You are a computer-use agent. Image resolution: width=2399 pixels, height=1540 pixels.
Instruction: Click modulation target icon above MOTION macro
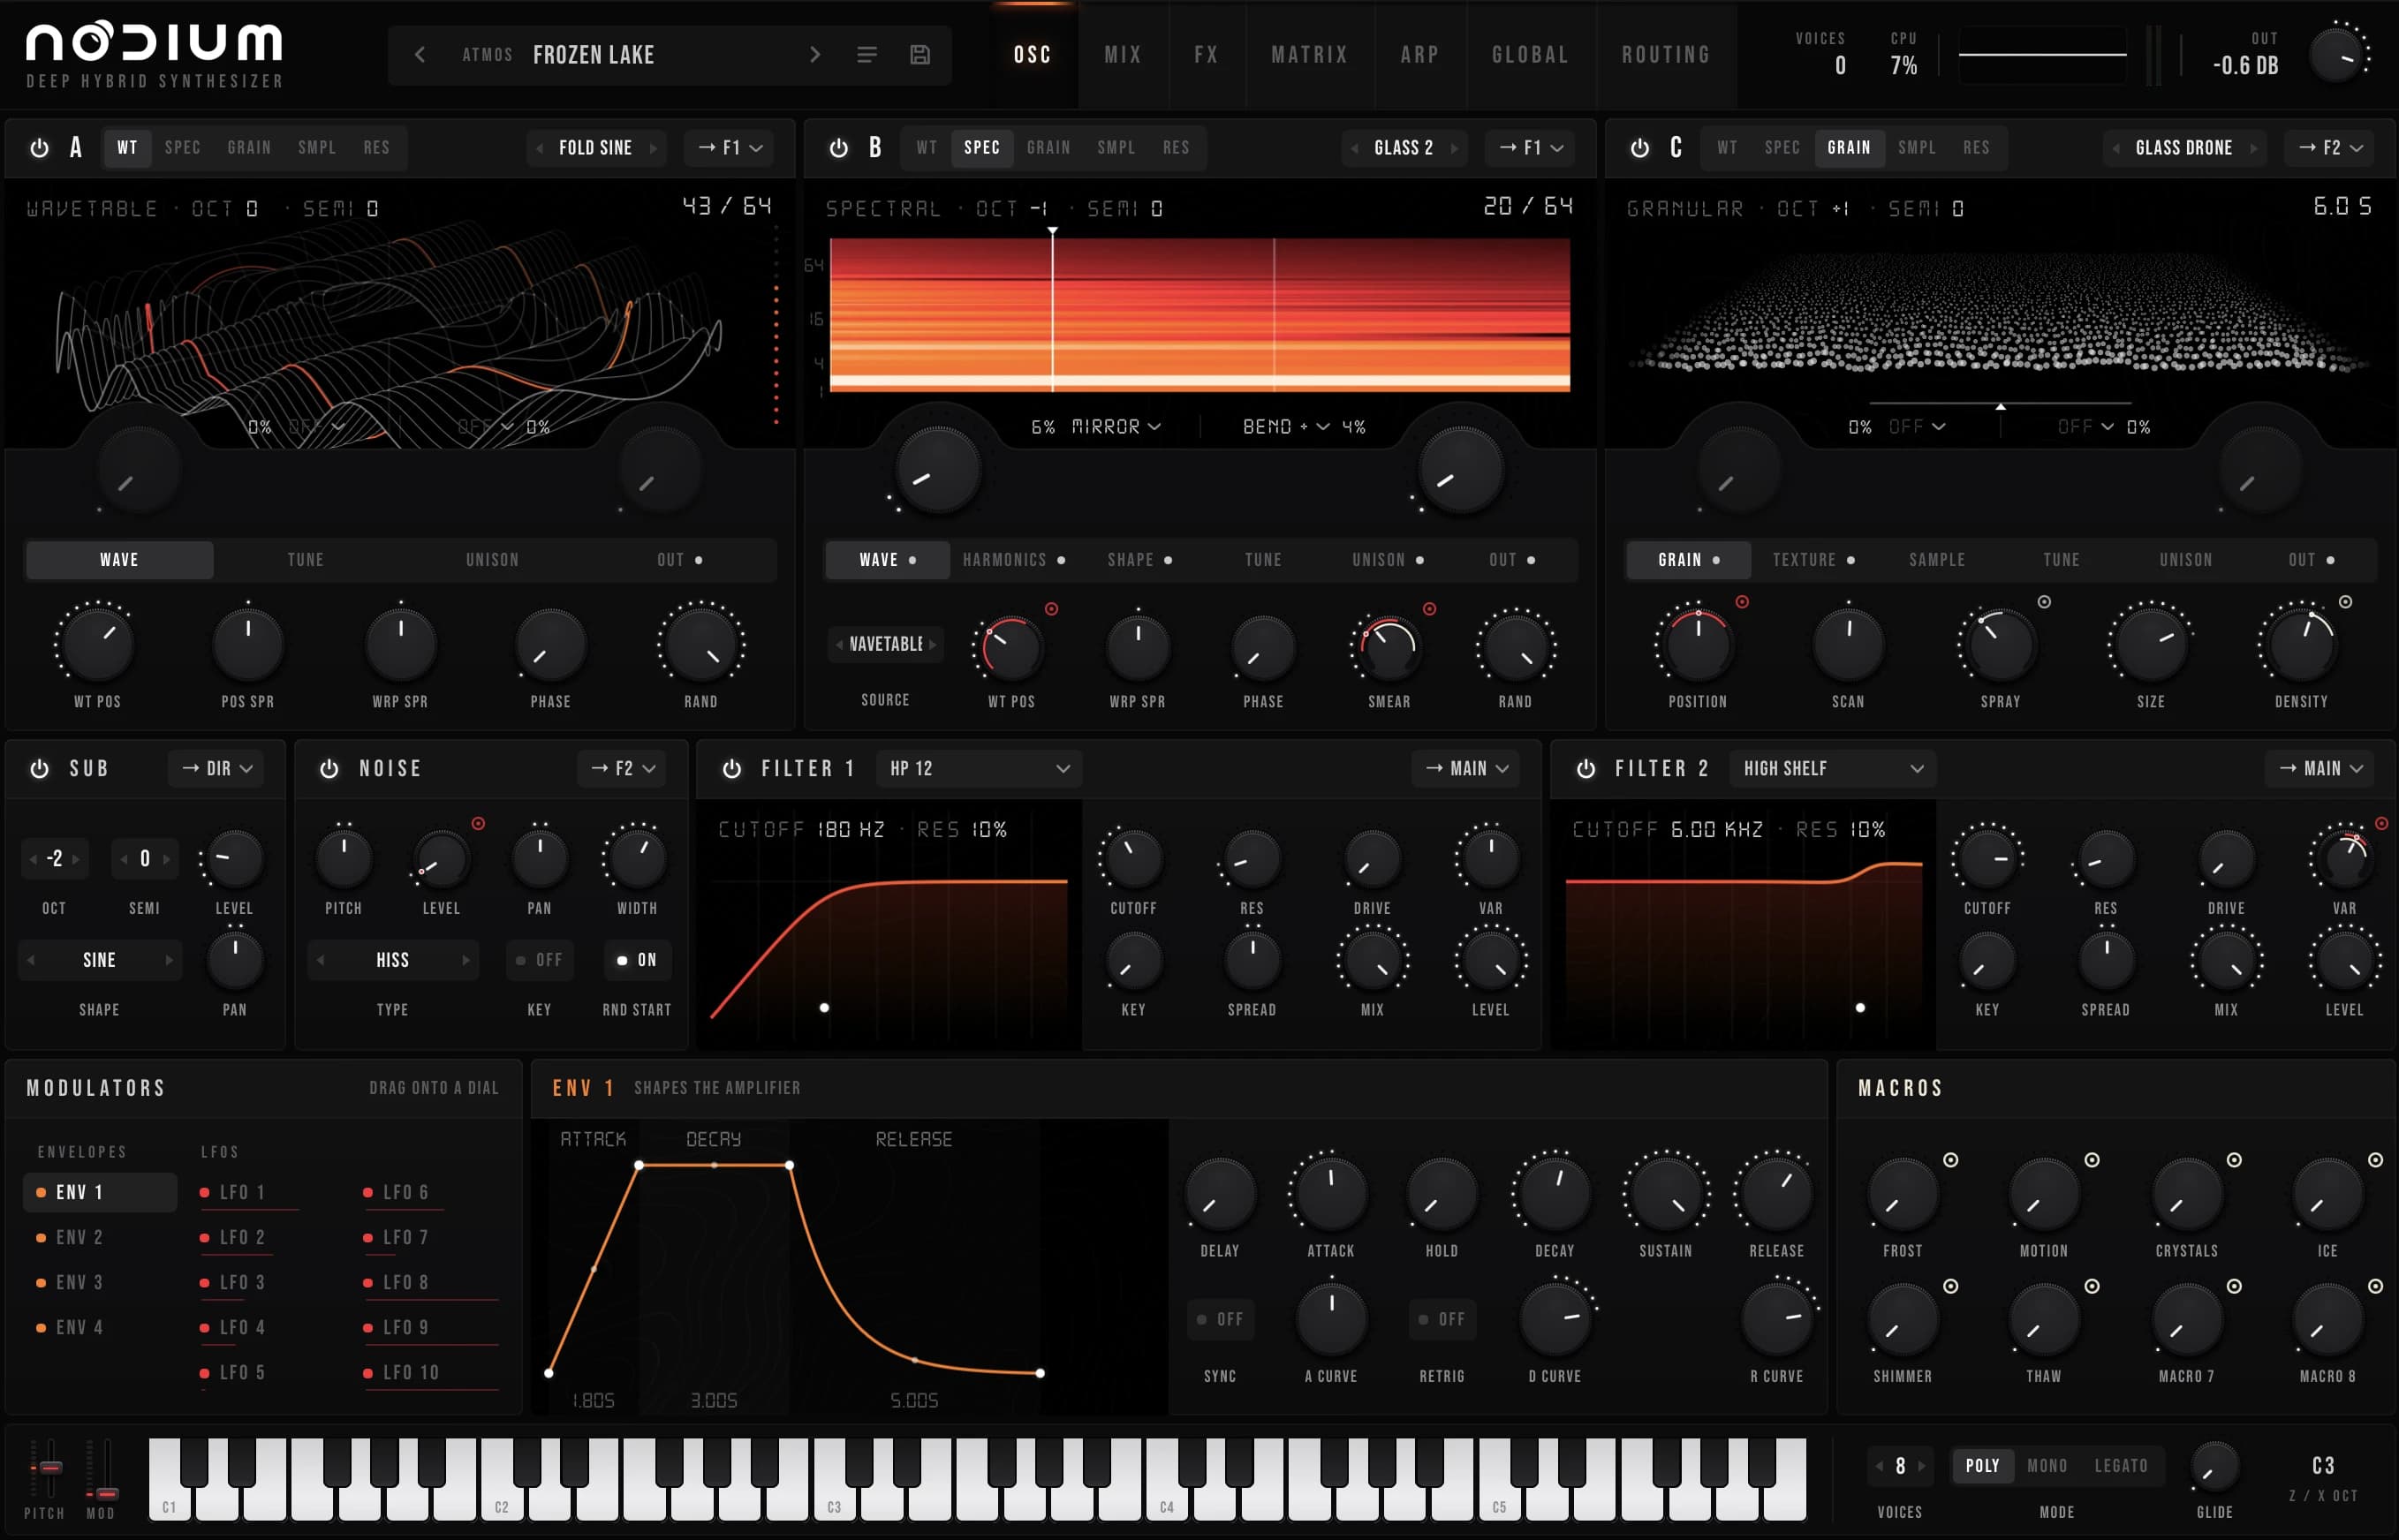tap(2091, 1160)
